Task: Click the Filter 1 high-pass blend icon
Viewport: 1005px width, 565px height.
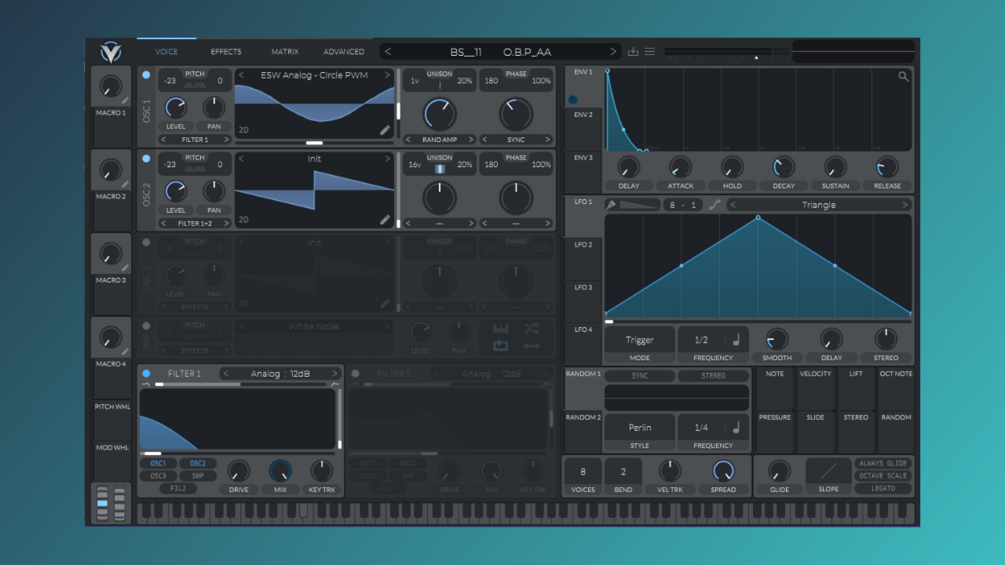Action: tap(335, 384)
